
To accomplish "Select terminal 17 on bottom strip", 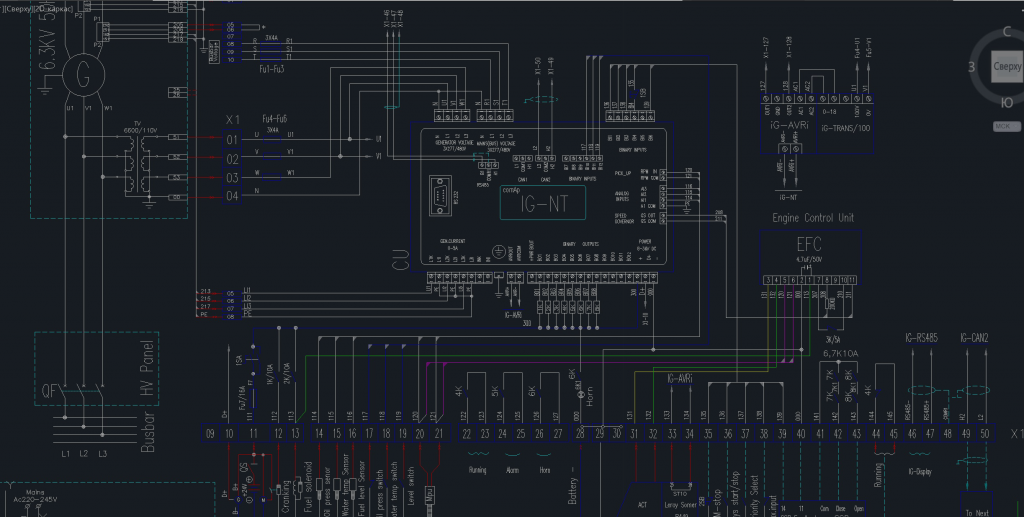I will 369,433.
